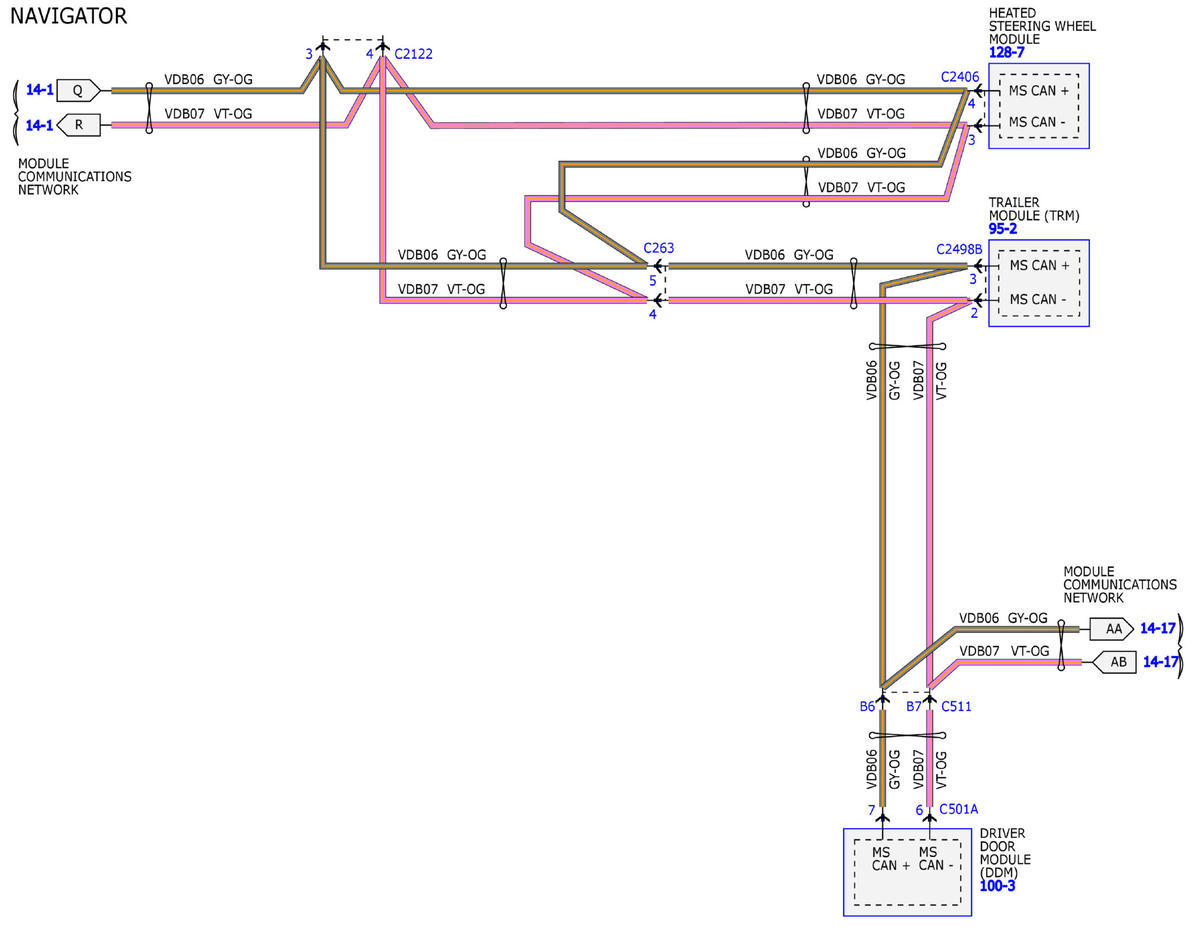Select pin B6 at connector C511
This screenshot has width=1200, height=927.
click(x=867, y=706)
